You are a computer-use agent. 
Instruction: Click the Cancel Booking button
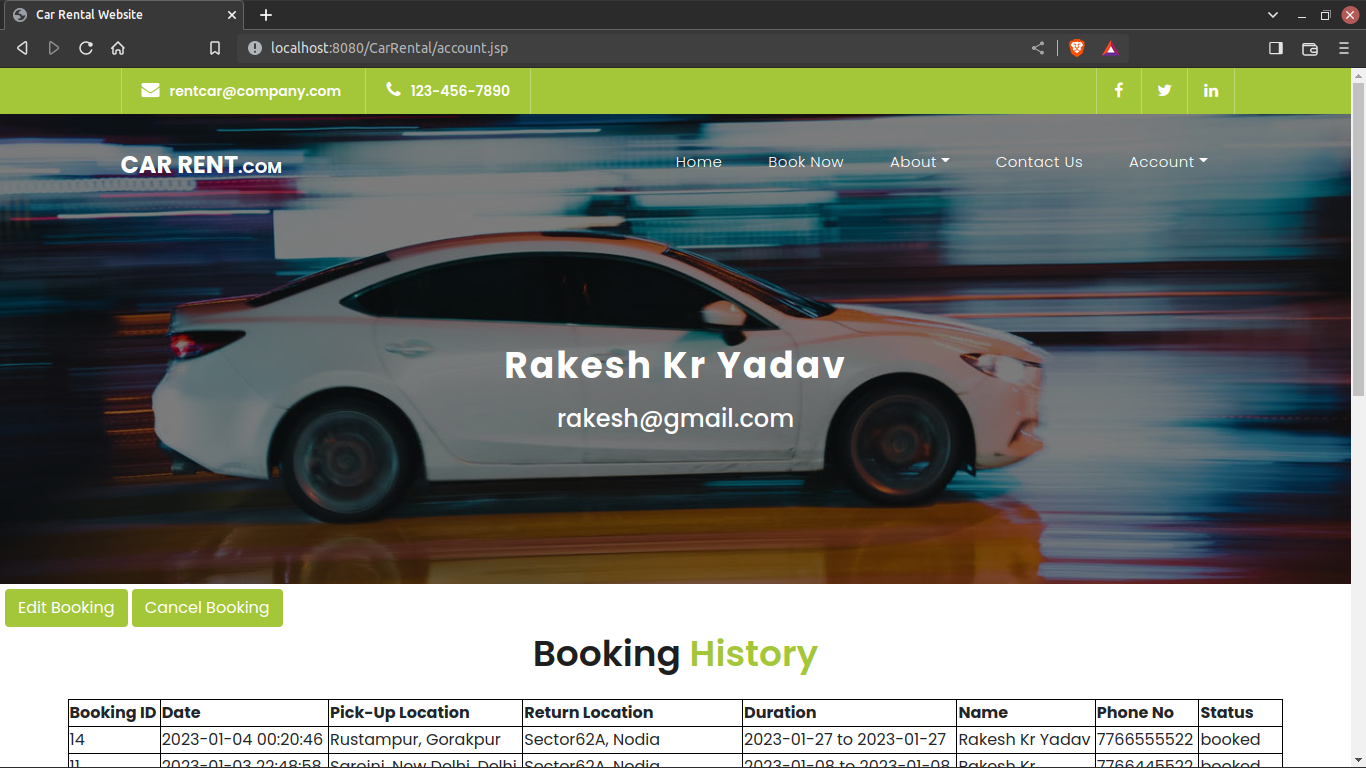[207, 608]
